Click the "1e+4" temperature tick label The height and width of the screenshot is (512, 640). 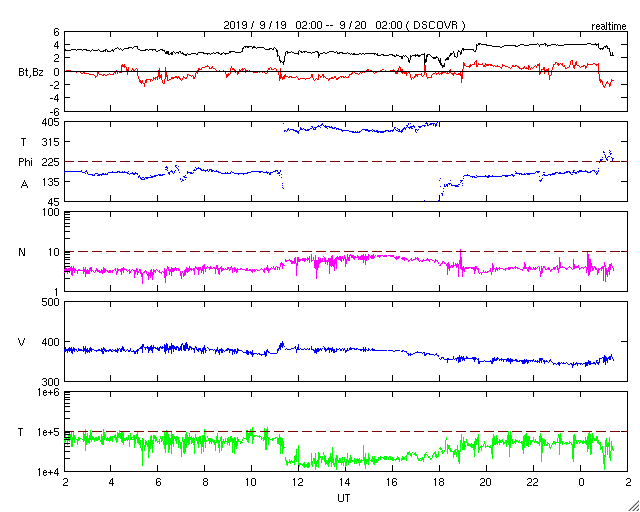coord(49,472)
